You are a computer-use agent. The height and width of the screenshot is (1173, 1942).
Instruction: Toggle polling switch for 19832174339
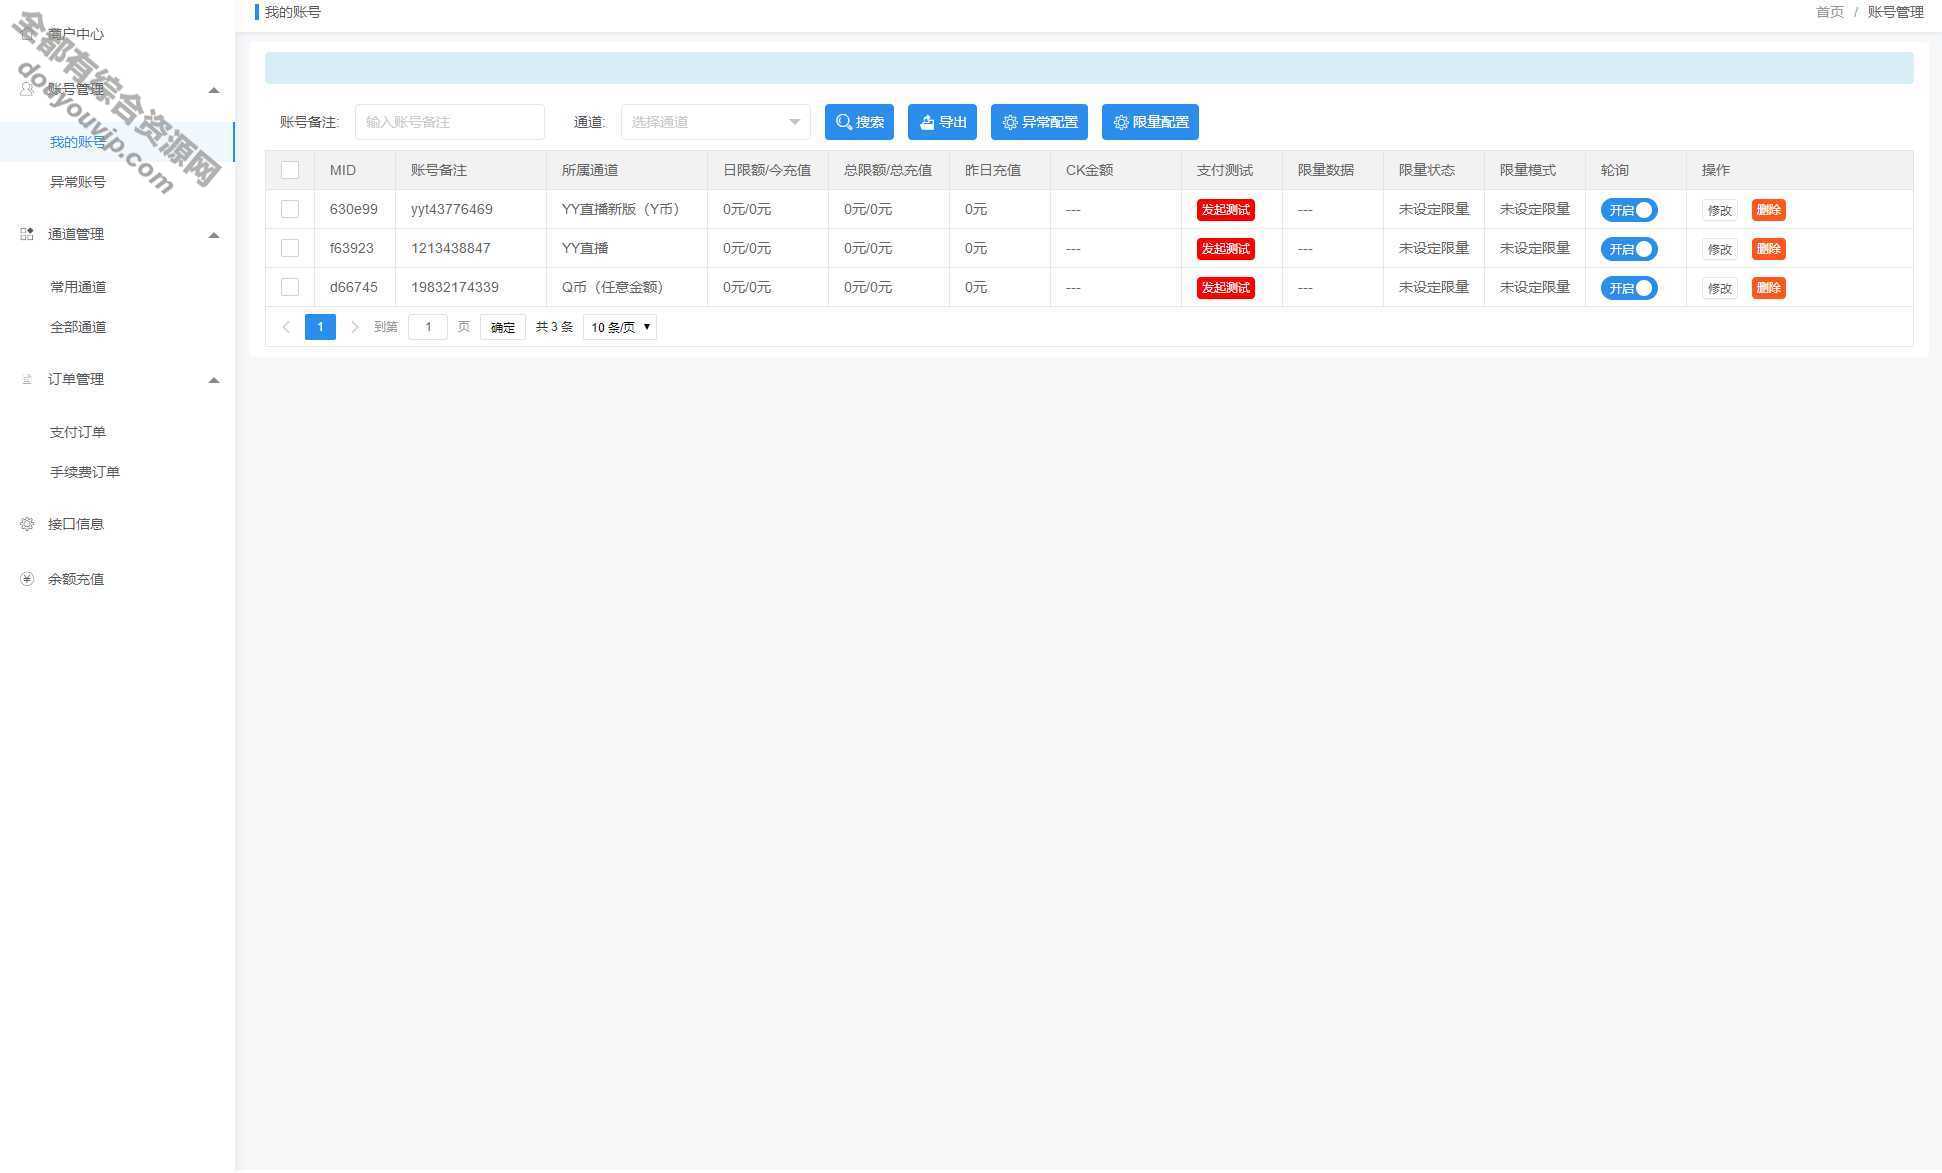[x=1629, y=288]
